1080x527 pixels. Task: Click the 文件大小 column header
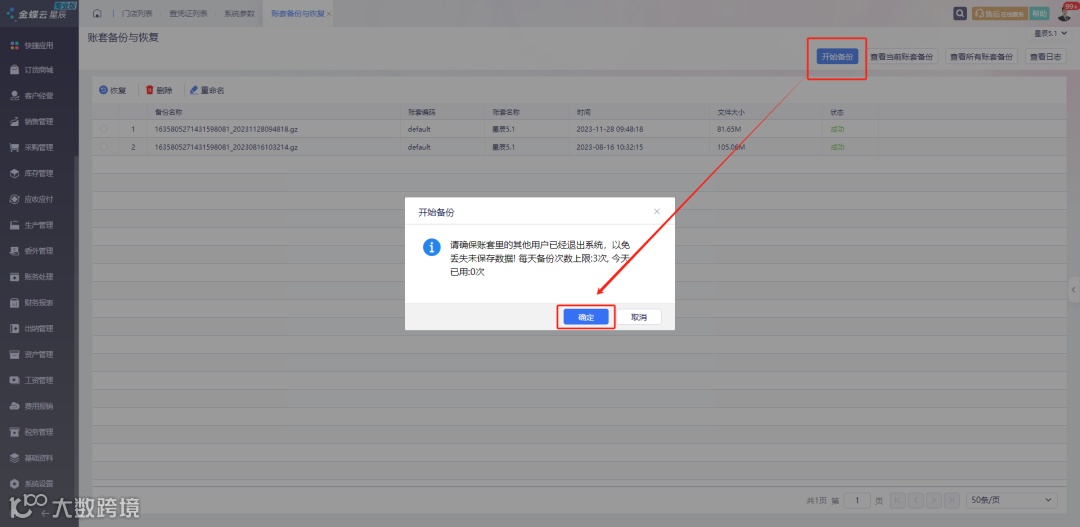[x=731, y=111]
